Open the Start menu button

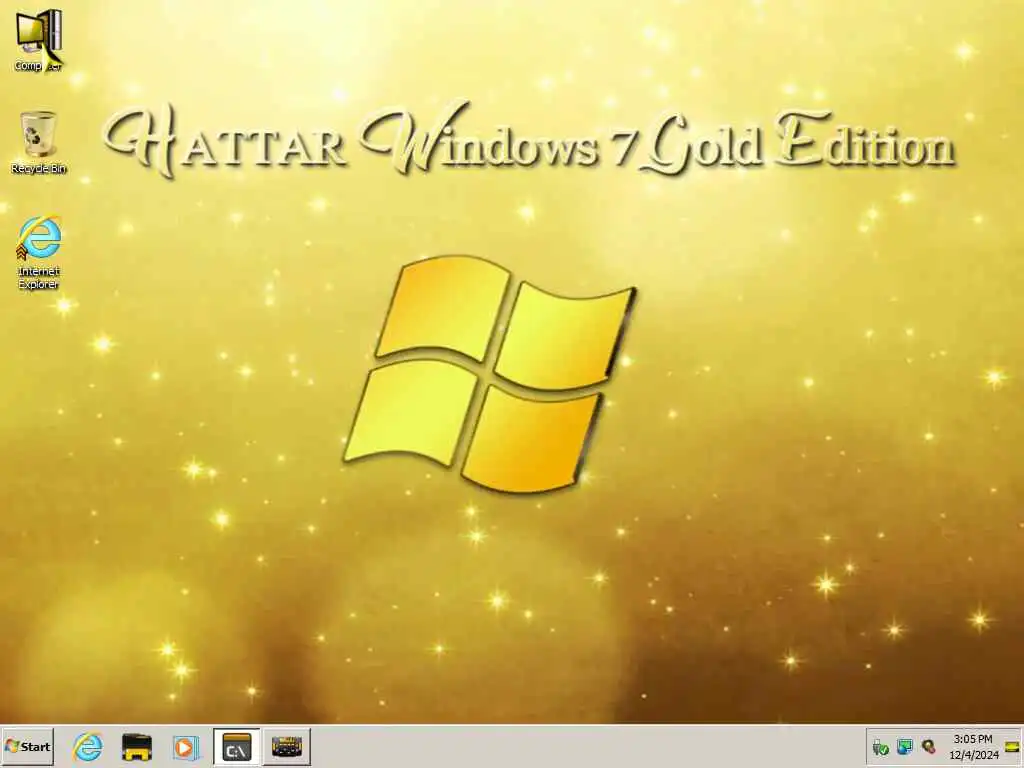(x=27, y=746)
